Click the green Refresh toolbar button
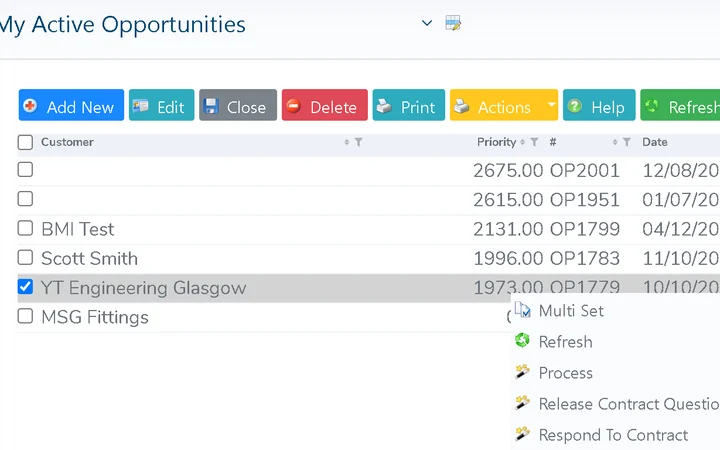Viewport: 720px width, 450px height. [680, 105]
